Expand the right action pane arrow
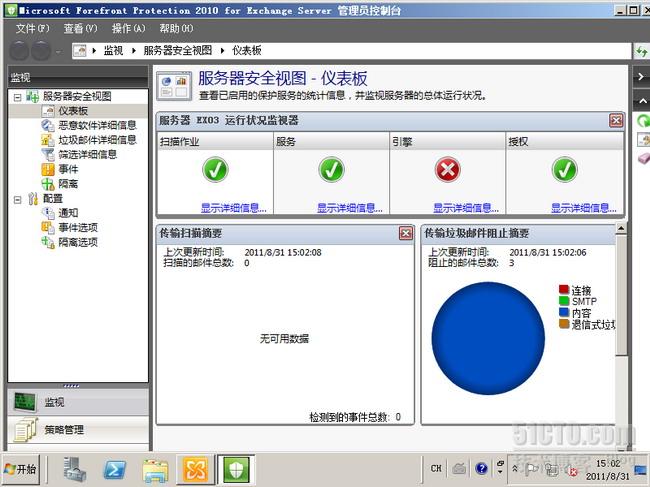This screenshot has height=487, width=650. pos(641,77)
